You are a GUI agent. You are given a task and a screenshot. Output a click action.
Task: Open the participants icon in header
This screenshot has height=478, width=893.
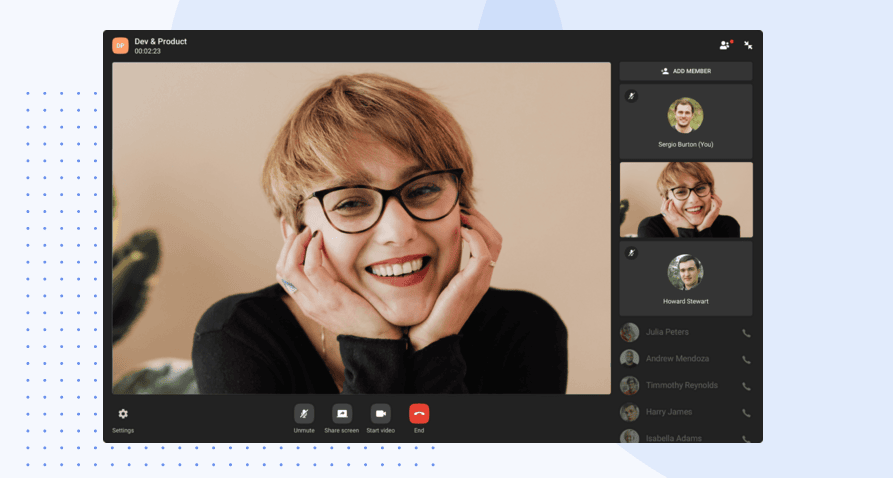click(x=725, y=45)
